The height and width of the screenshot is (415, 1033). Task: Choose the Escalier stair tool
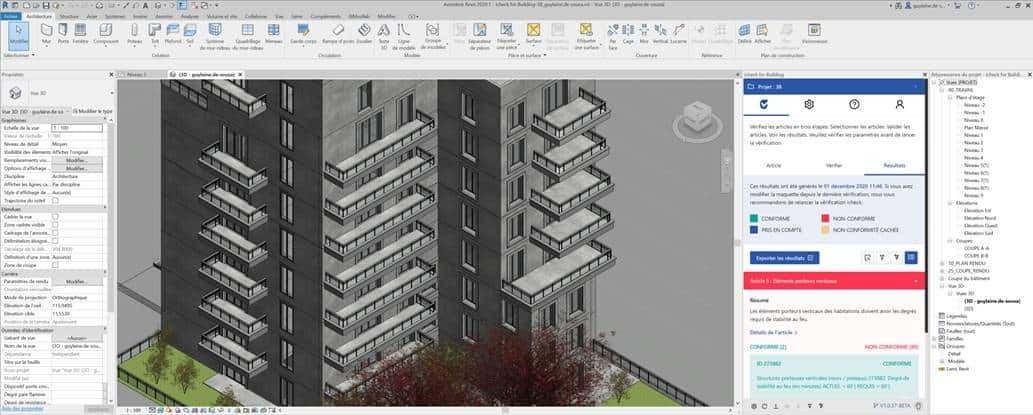(x=364, y=34)
